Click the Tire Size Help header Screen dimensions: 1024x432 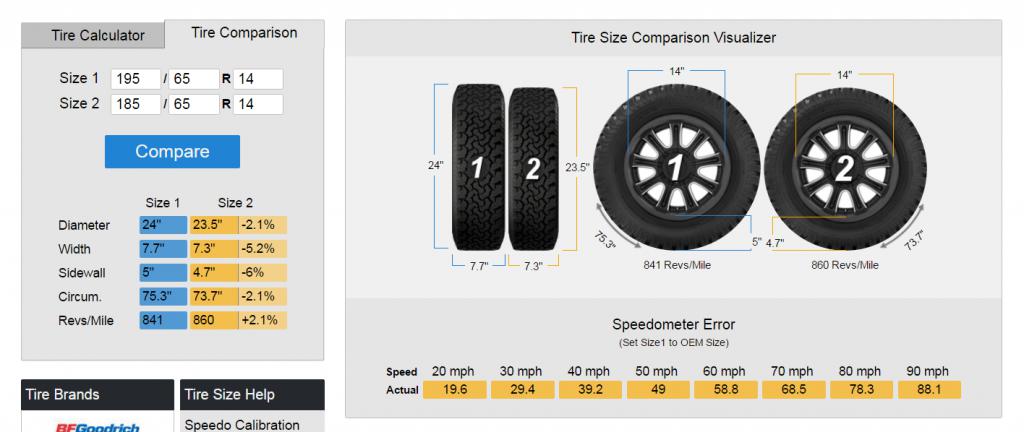[252, 394]
